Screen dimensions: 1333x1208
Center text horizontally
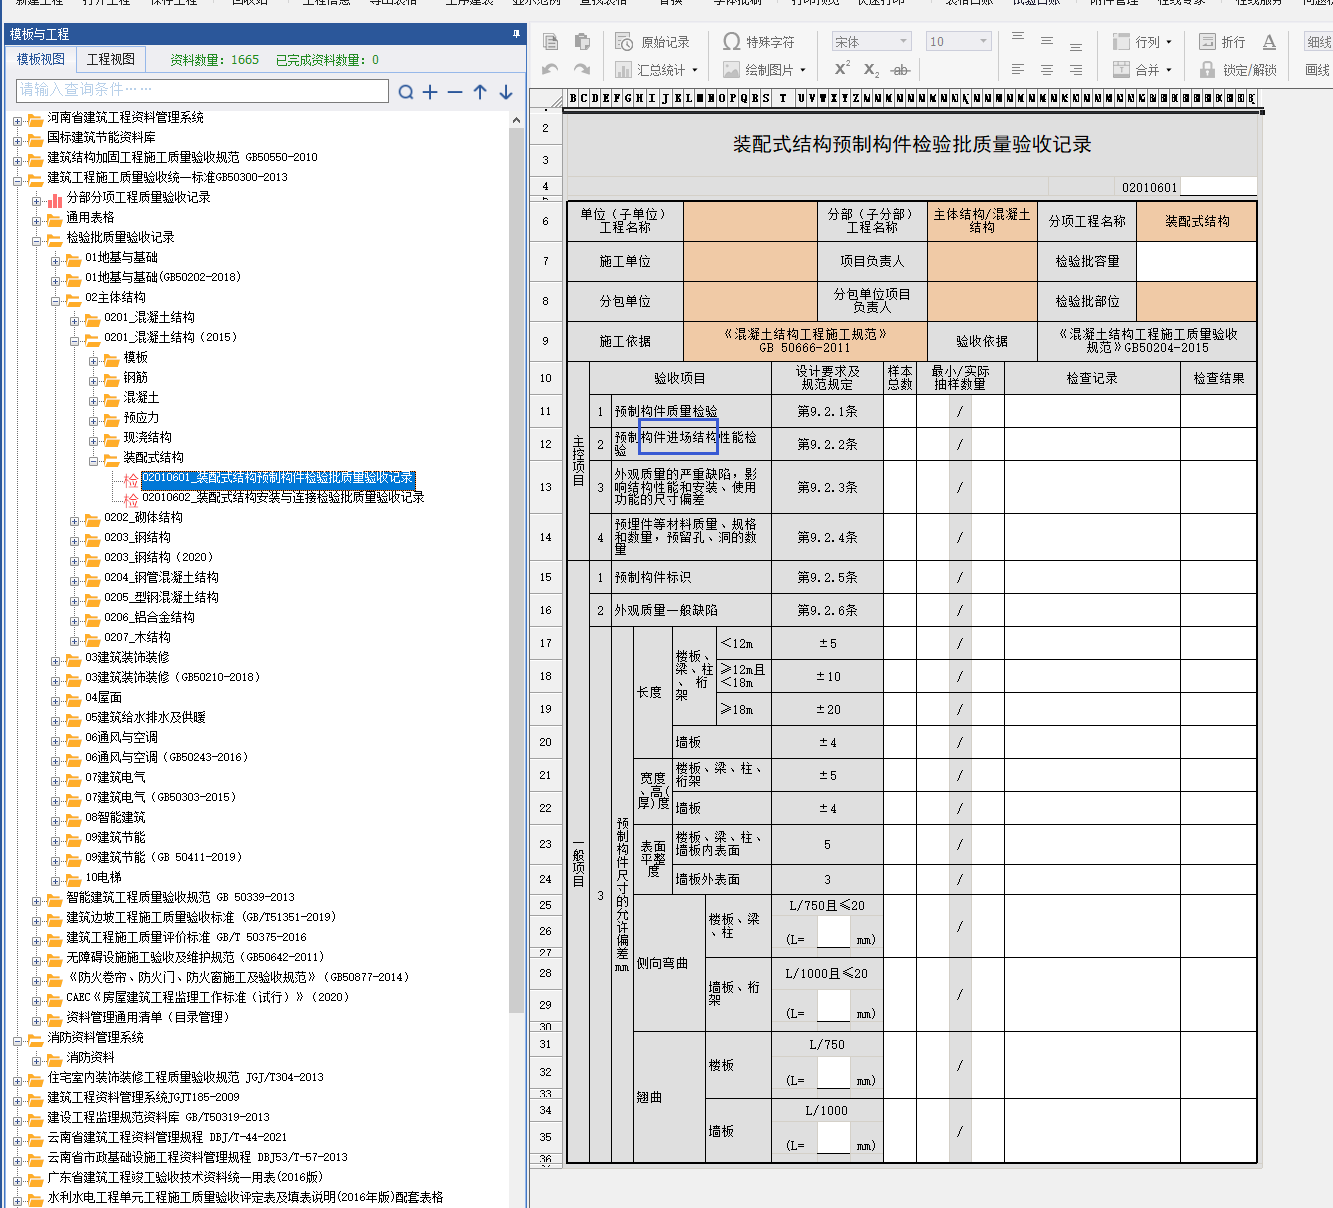[x=1047, y=69]
